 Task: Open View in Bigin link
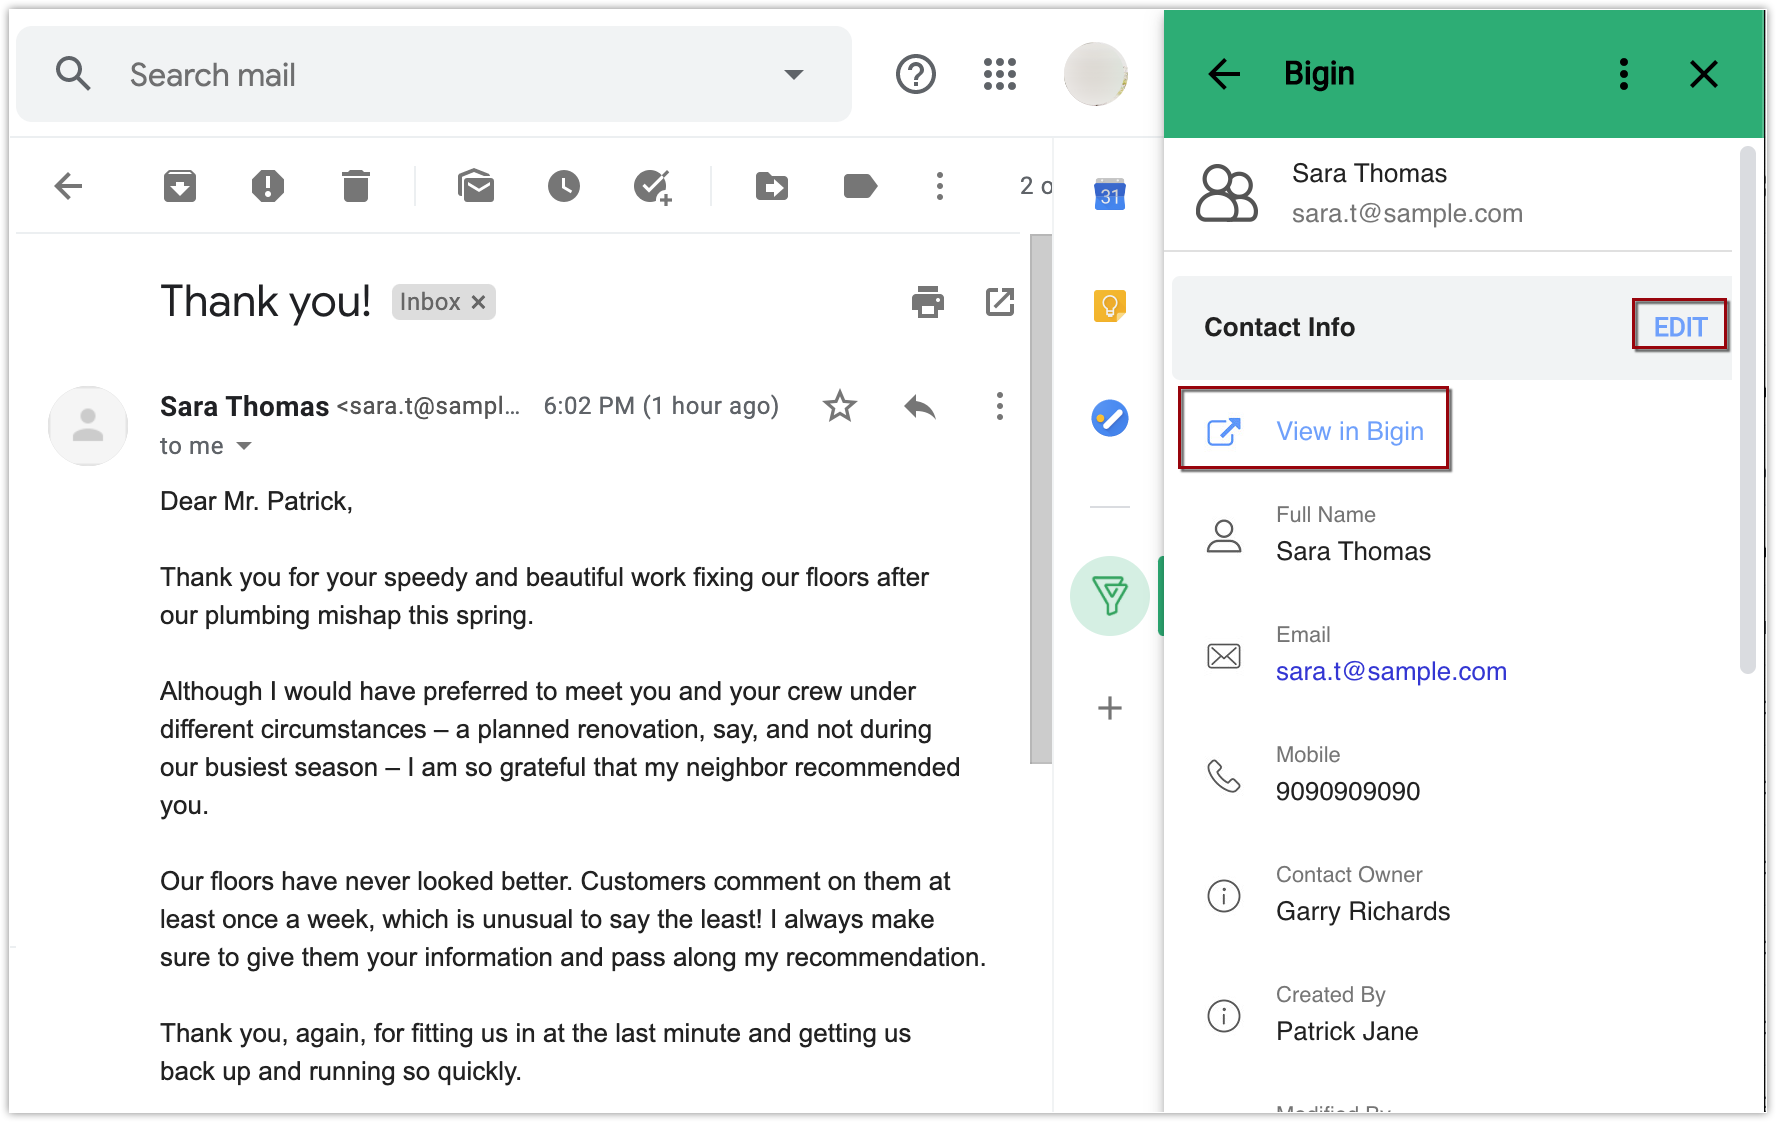[1349, 431]
